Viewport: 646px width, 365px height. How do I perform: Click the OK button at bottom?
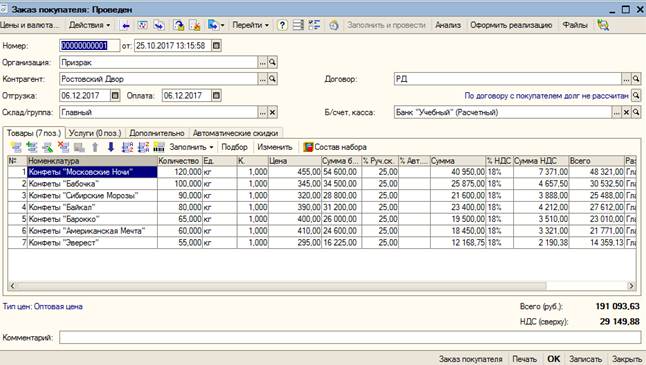tap(553, 359)
